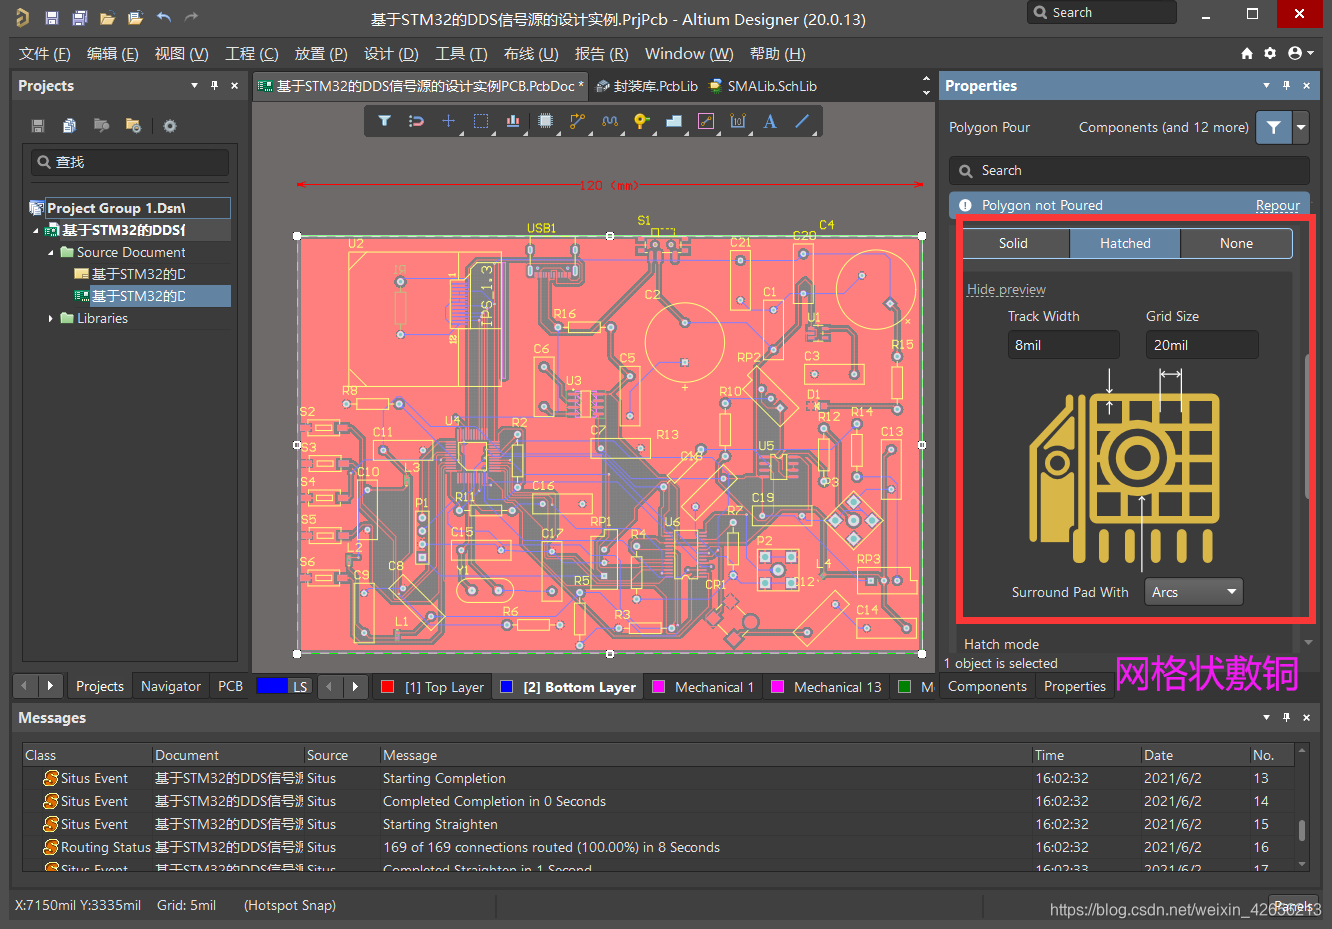
Task: Expand the Libraries tree folder
Action: pyautogui.click(x=51, y=318)
